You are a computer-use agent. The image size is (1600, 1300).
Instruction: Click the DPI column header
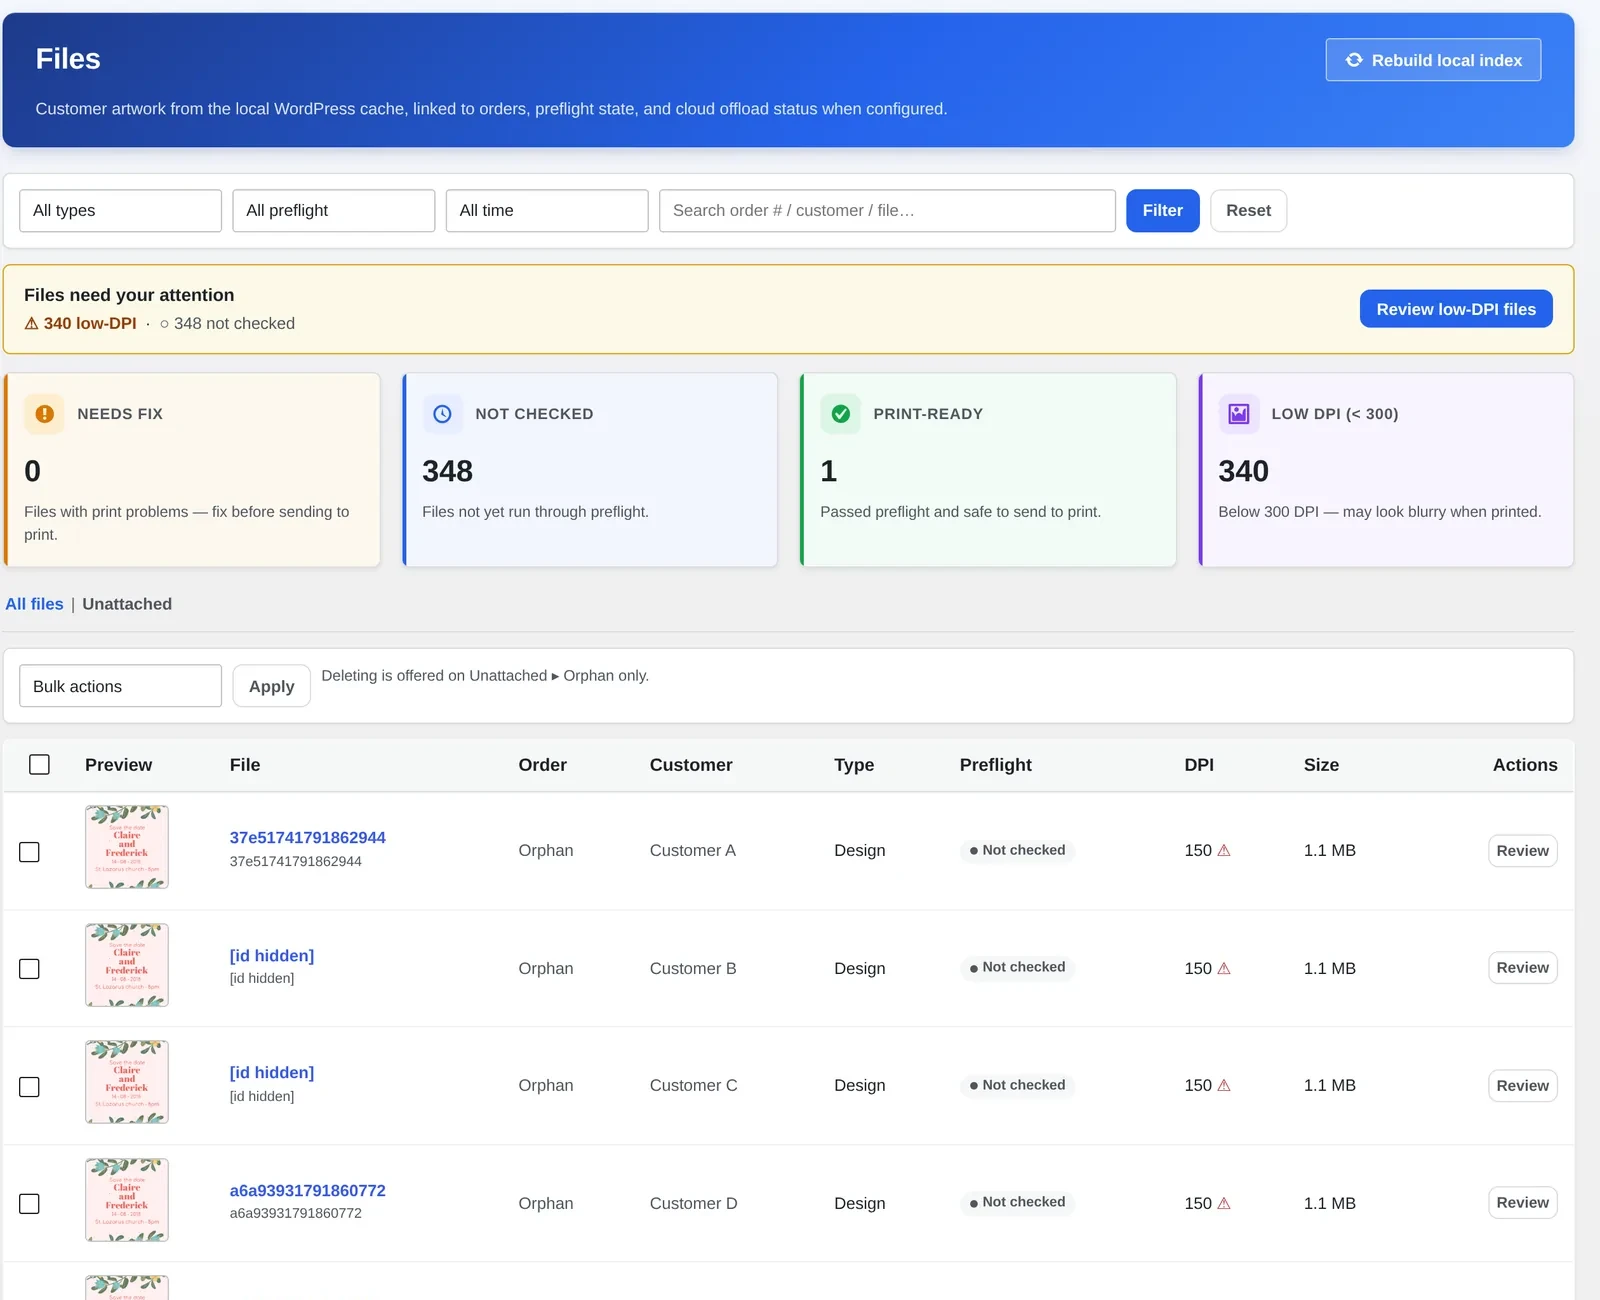(x=1199, y=765)
